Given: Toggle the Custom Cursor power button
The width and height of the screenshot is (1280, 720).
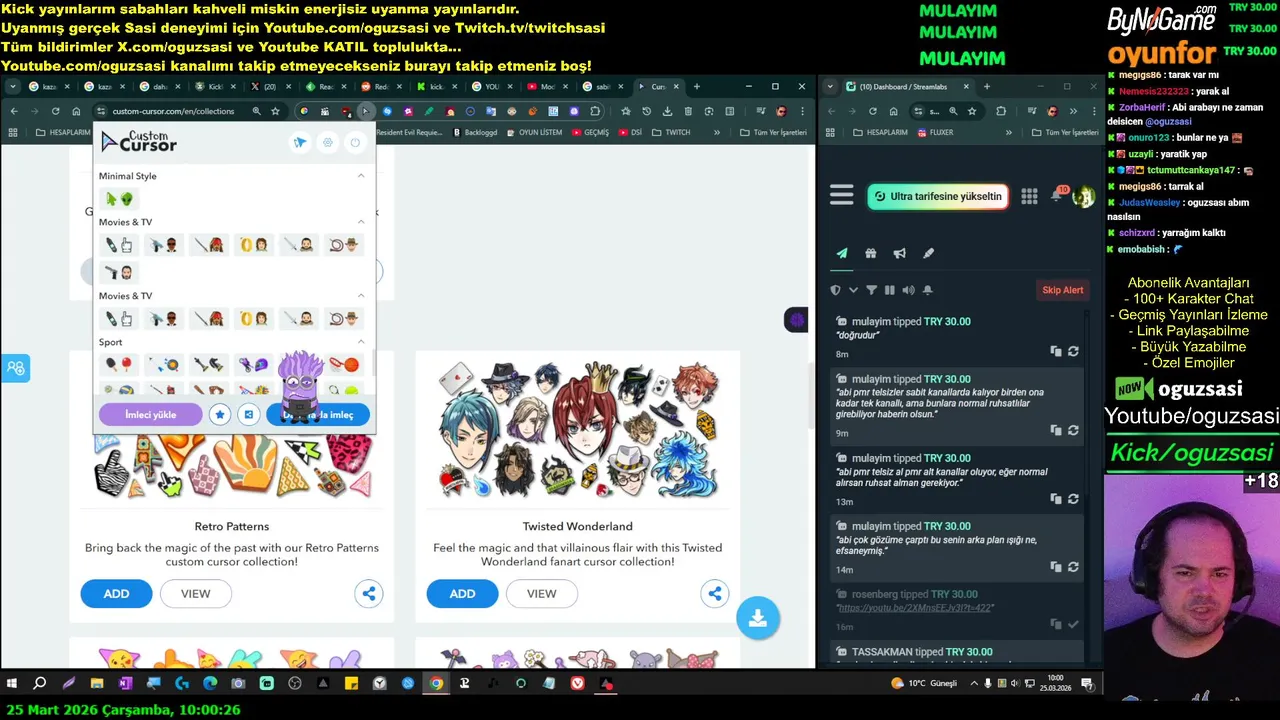Looking at the screenshot, I should click(x=355, y=143).
